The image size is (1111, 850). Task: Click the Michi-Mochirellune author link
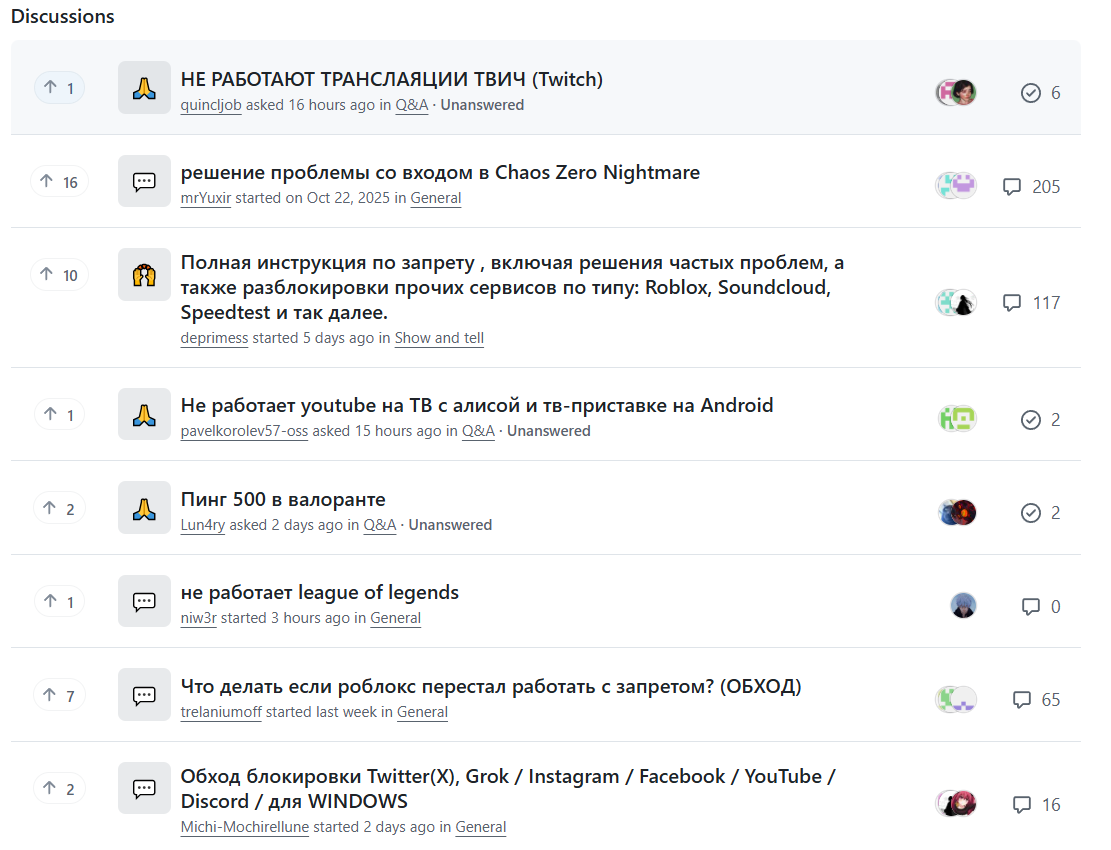pyautogui.click(x=245, y=827)
